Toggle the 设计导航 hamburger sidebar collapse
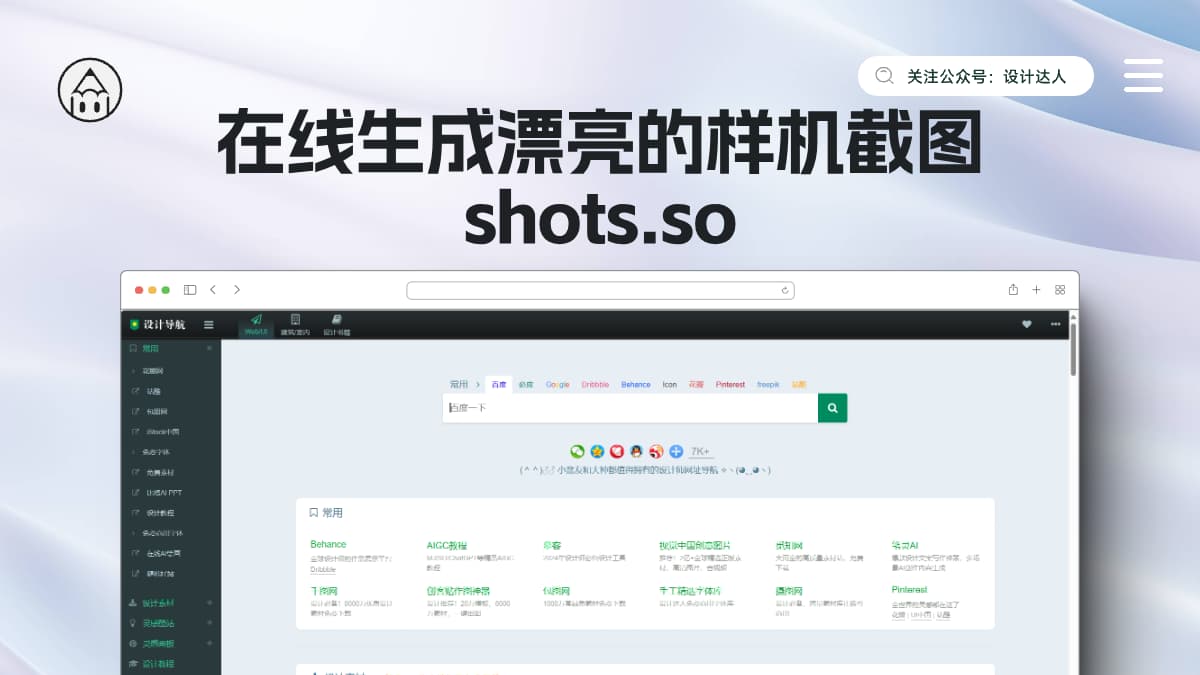Screen dimensions: 1200x675 tap(208, 324)
